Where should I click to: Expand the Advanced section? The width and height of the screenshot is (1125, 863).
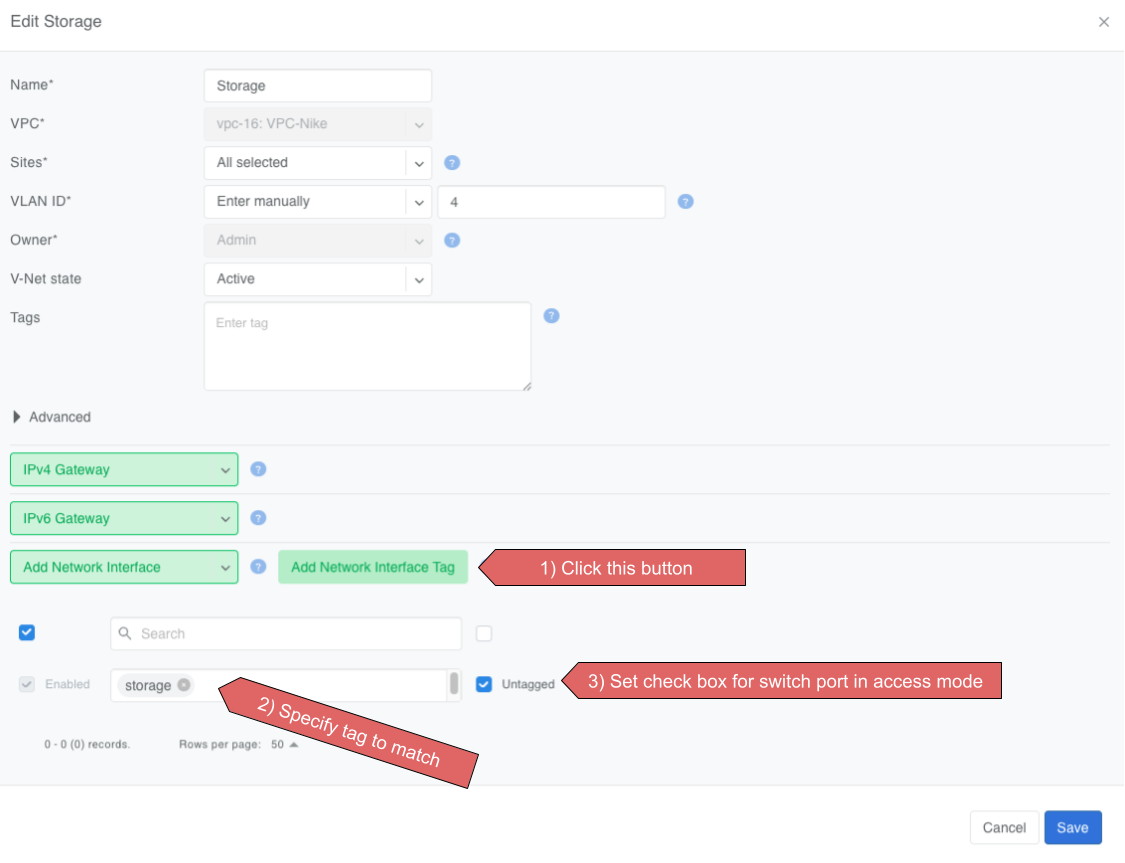click(50, 417)
